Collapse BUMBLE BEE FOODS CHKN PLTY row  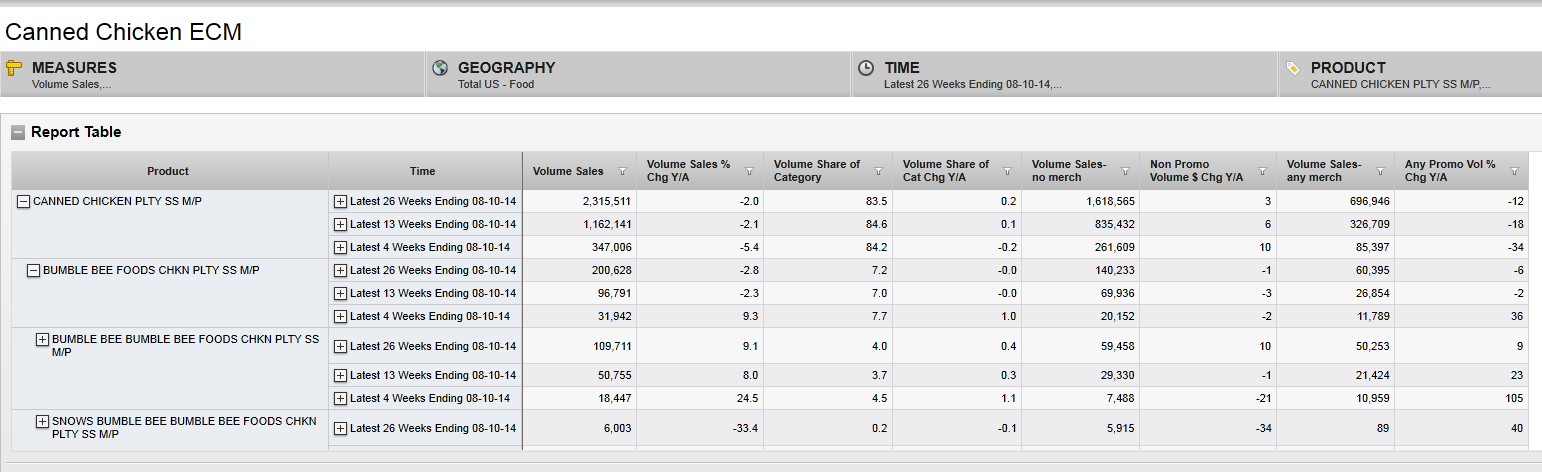[33, 270]
